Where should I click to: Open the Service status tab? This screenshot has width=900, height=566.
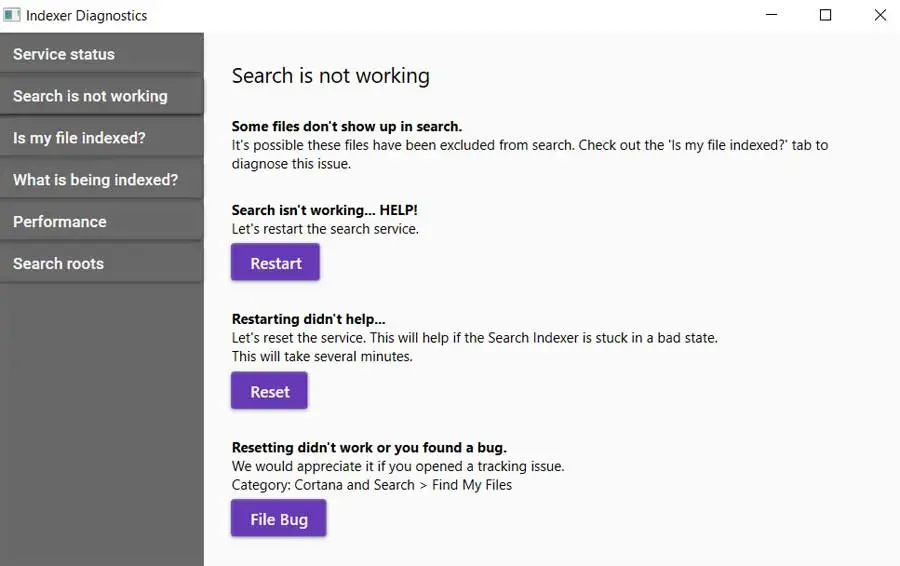[102, 54]
